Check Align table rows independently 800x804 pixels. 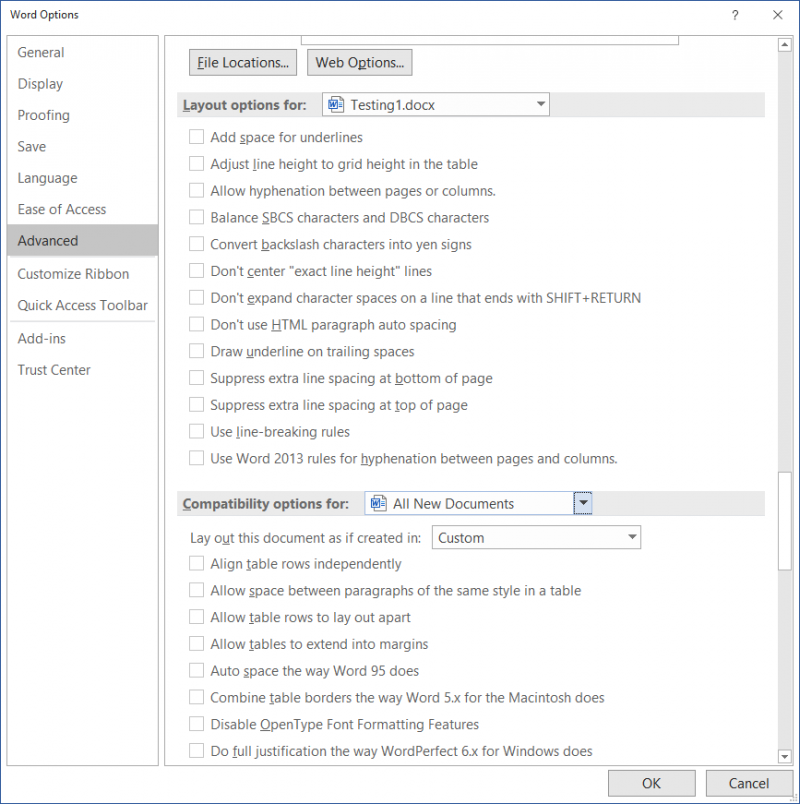tap(197, 563)
